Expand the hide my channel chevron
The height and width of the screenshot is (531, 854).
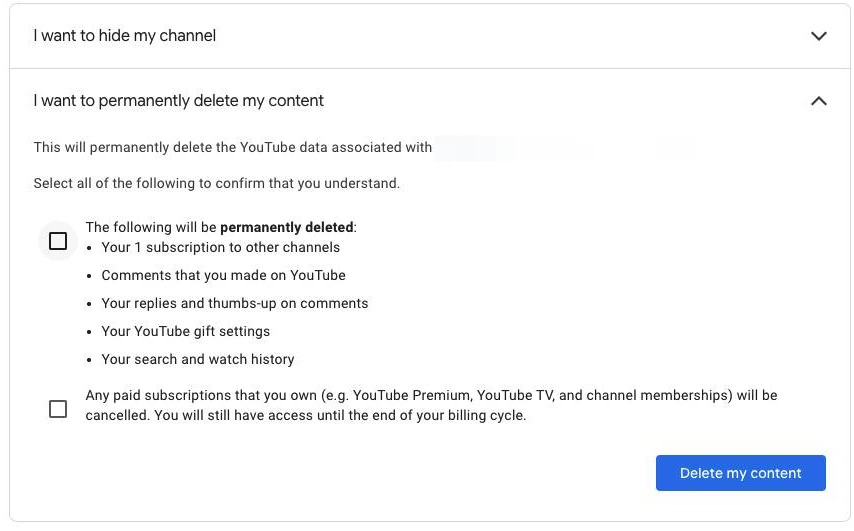tap(819, 36)
